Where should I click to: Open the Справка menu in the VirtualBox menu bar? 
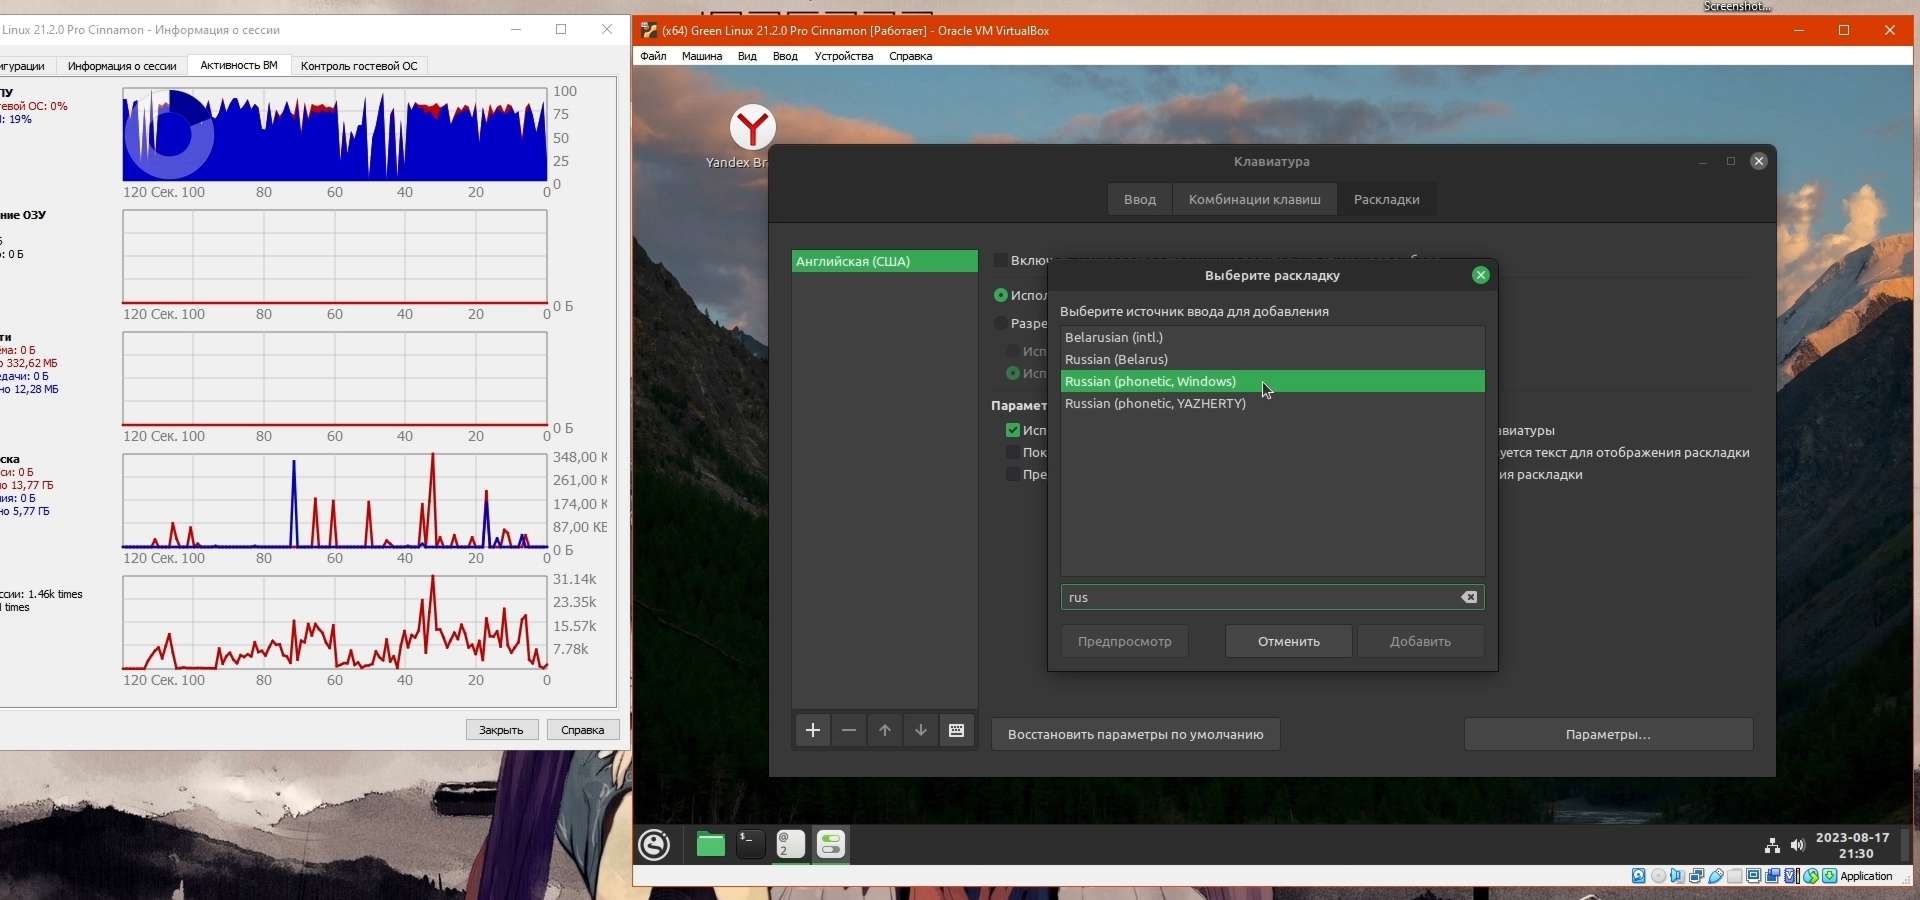point(911,56)
